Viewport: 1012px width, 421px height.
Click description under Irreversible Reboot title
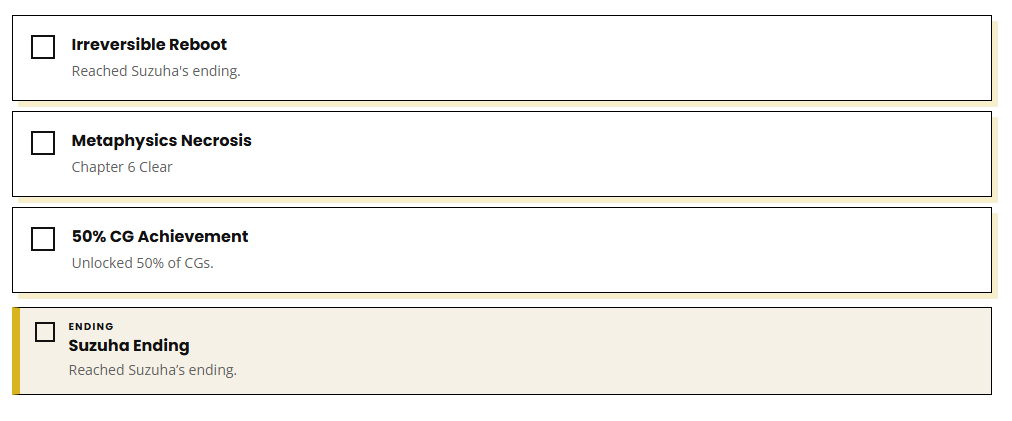pyautogui.click(x=156, y=71)
